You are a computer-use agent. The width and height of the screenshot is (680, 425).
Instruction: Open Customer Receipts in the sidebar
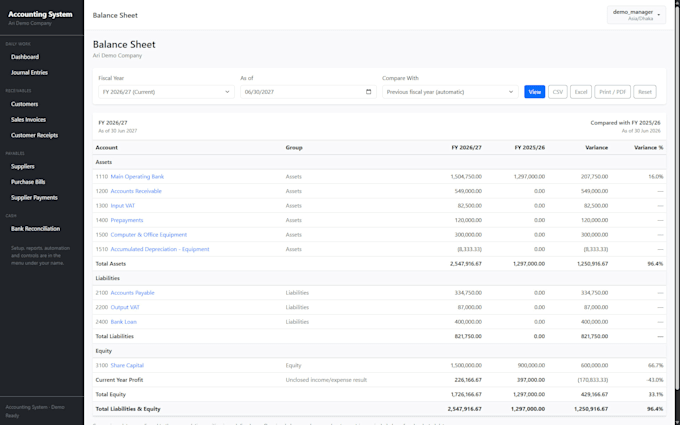coord(34,135)
